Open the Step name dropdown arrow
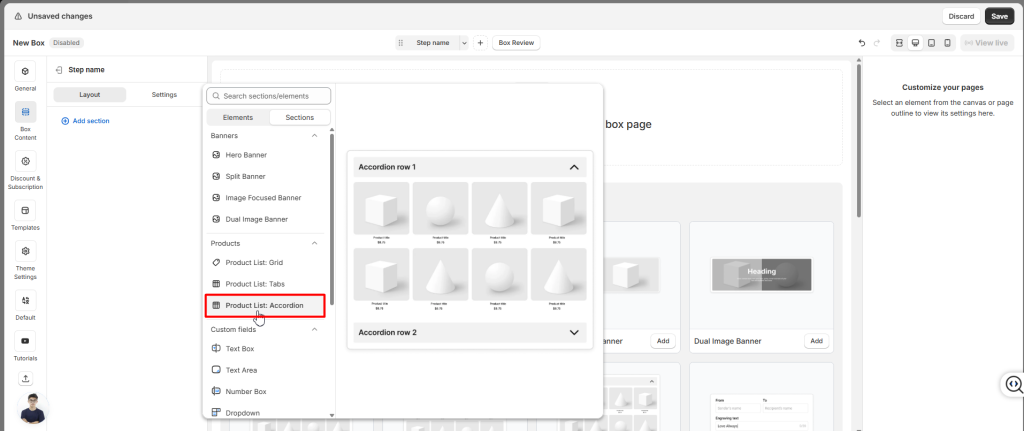The height and width of the screenshot is (431, 1024). coord(463,43)
